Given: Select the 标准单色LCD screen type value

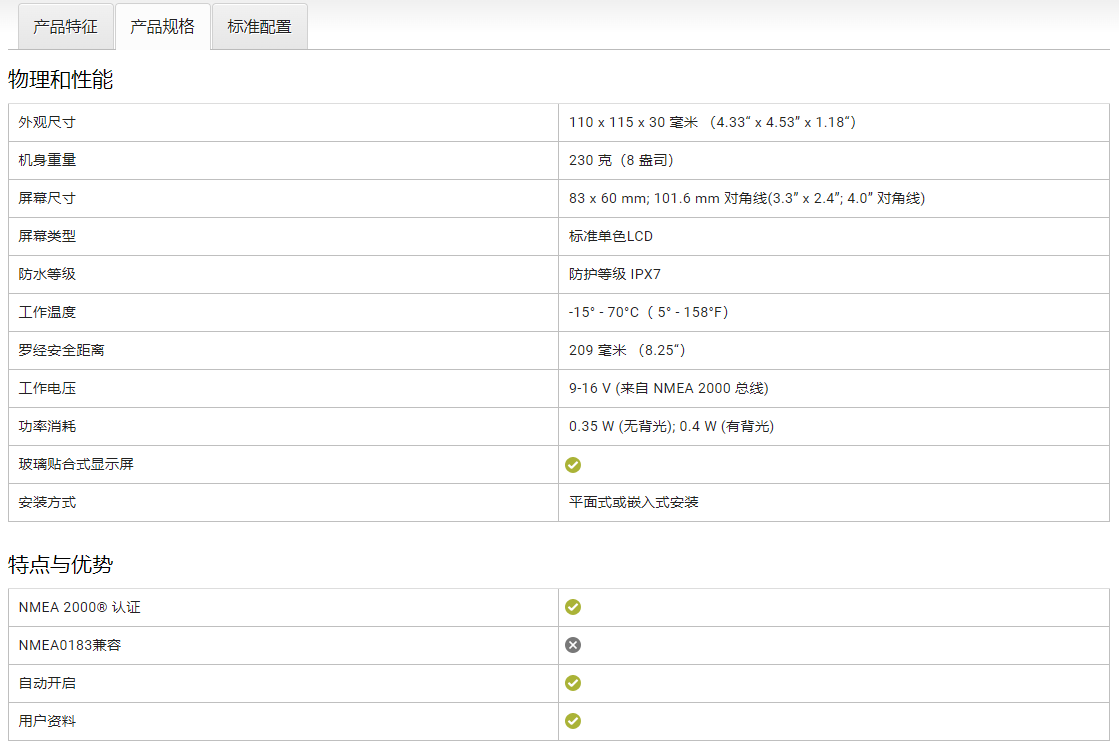Looking at the screenshot, I should click(611, 236).
